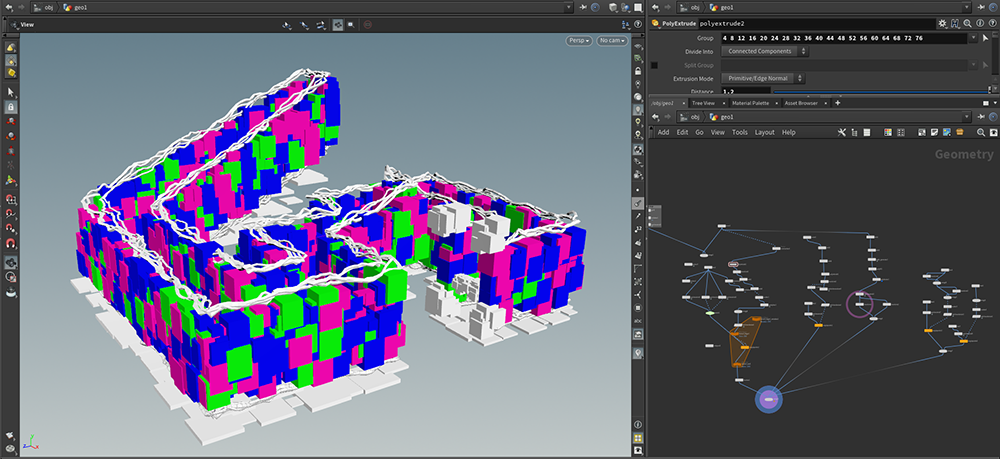Click the Distance slider track

point(880,91)
